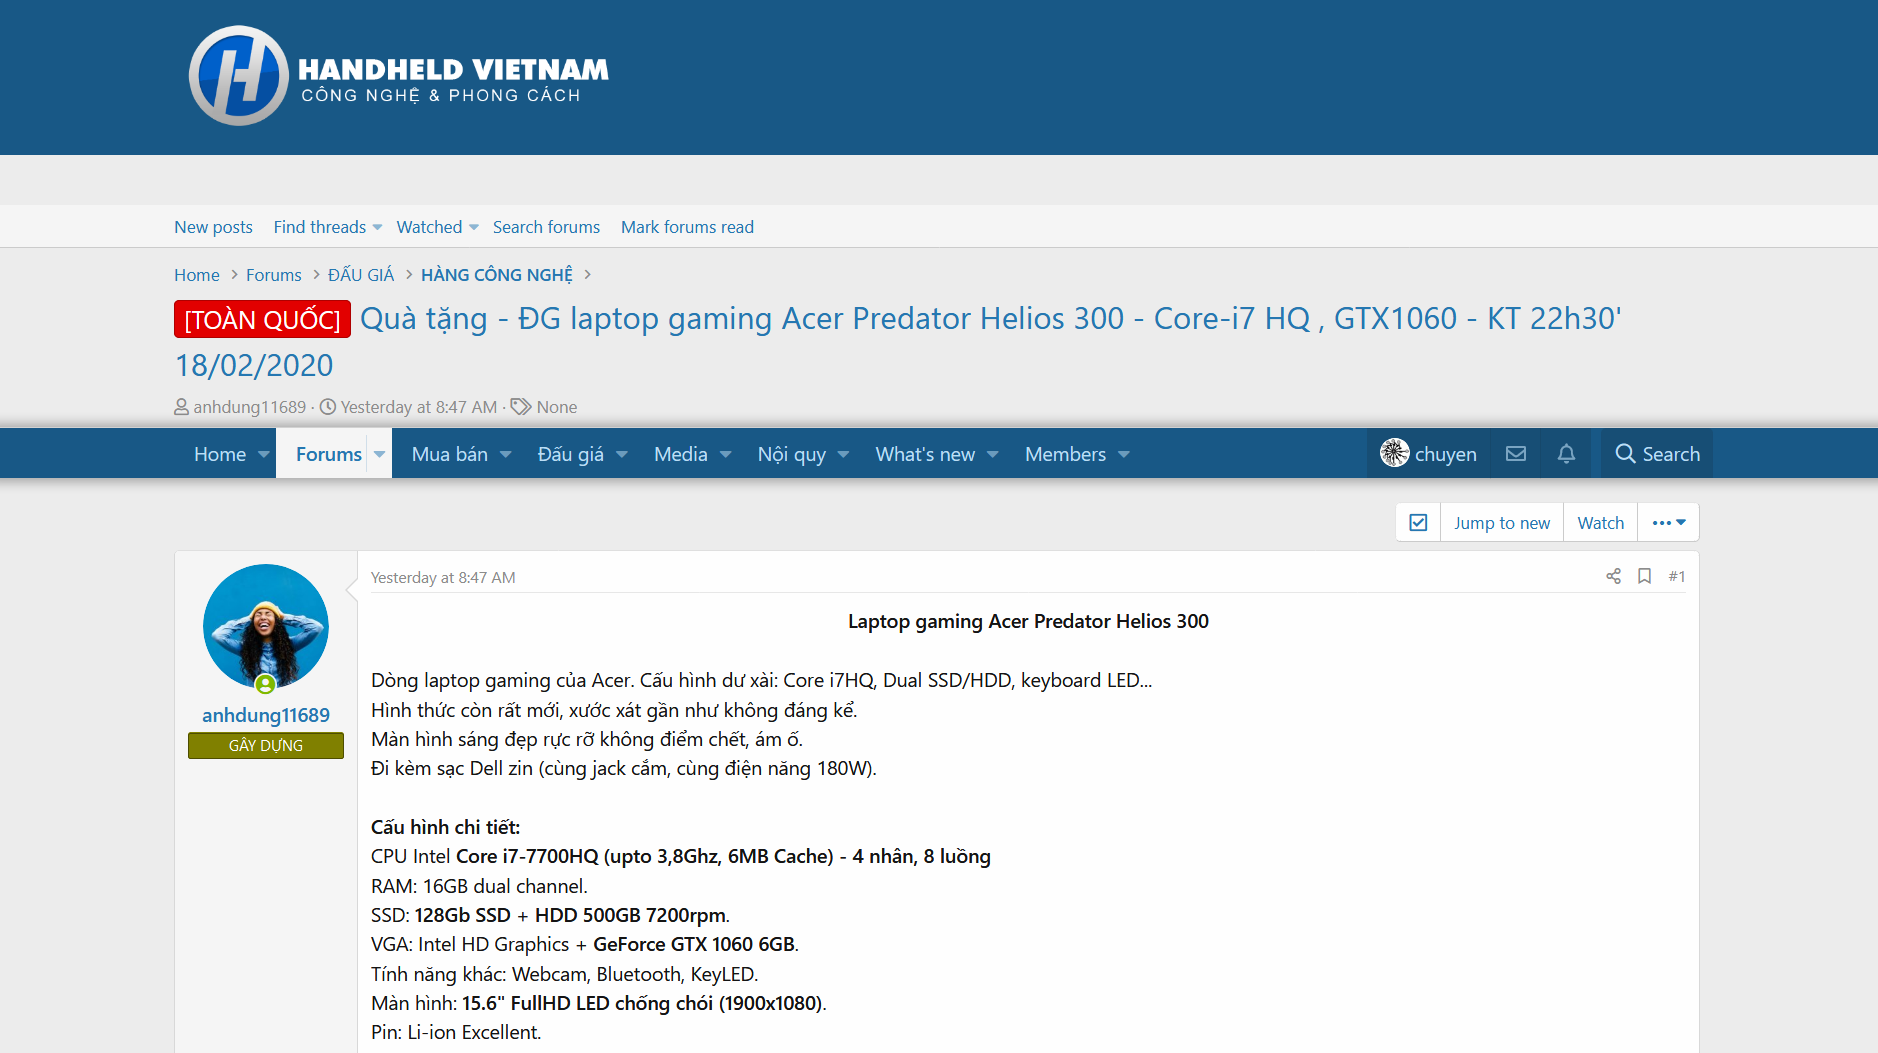Open the inbox envelope icon
Screen dimensions: 1878x1053
coord(1516,454)
